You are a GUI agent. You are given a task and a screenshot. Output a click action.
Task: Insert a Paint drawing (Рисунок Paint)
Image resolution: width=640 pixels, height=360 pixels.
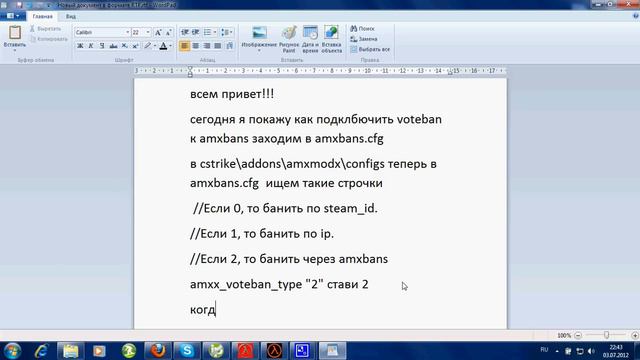point(289,39)
